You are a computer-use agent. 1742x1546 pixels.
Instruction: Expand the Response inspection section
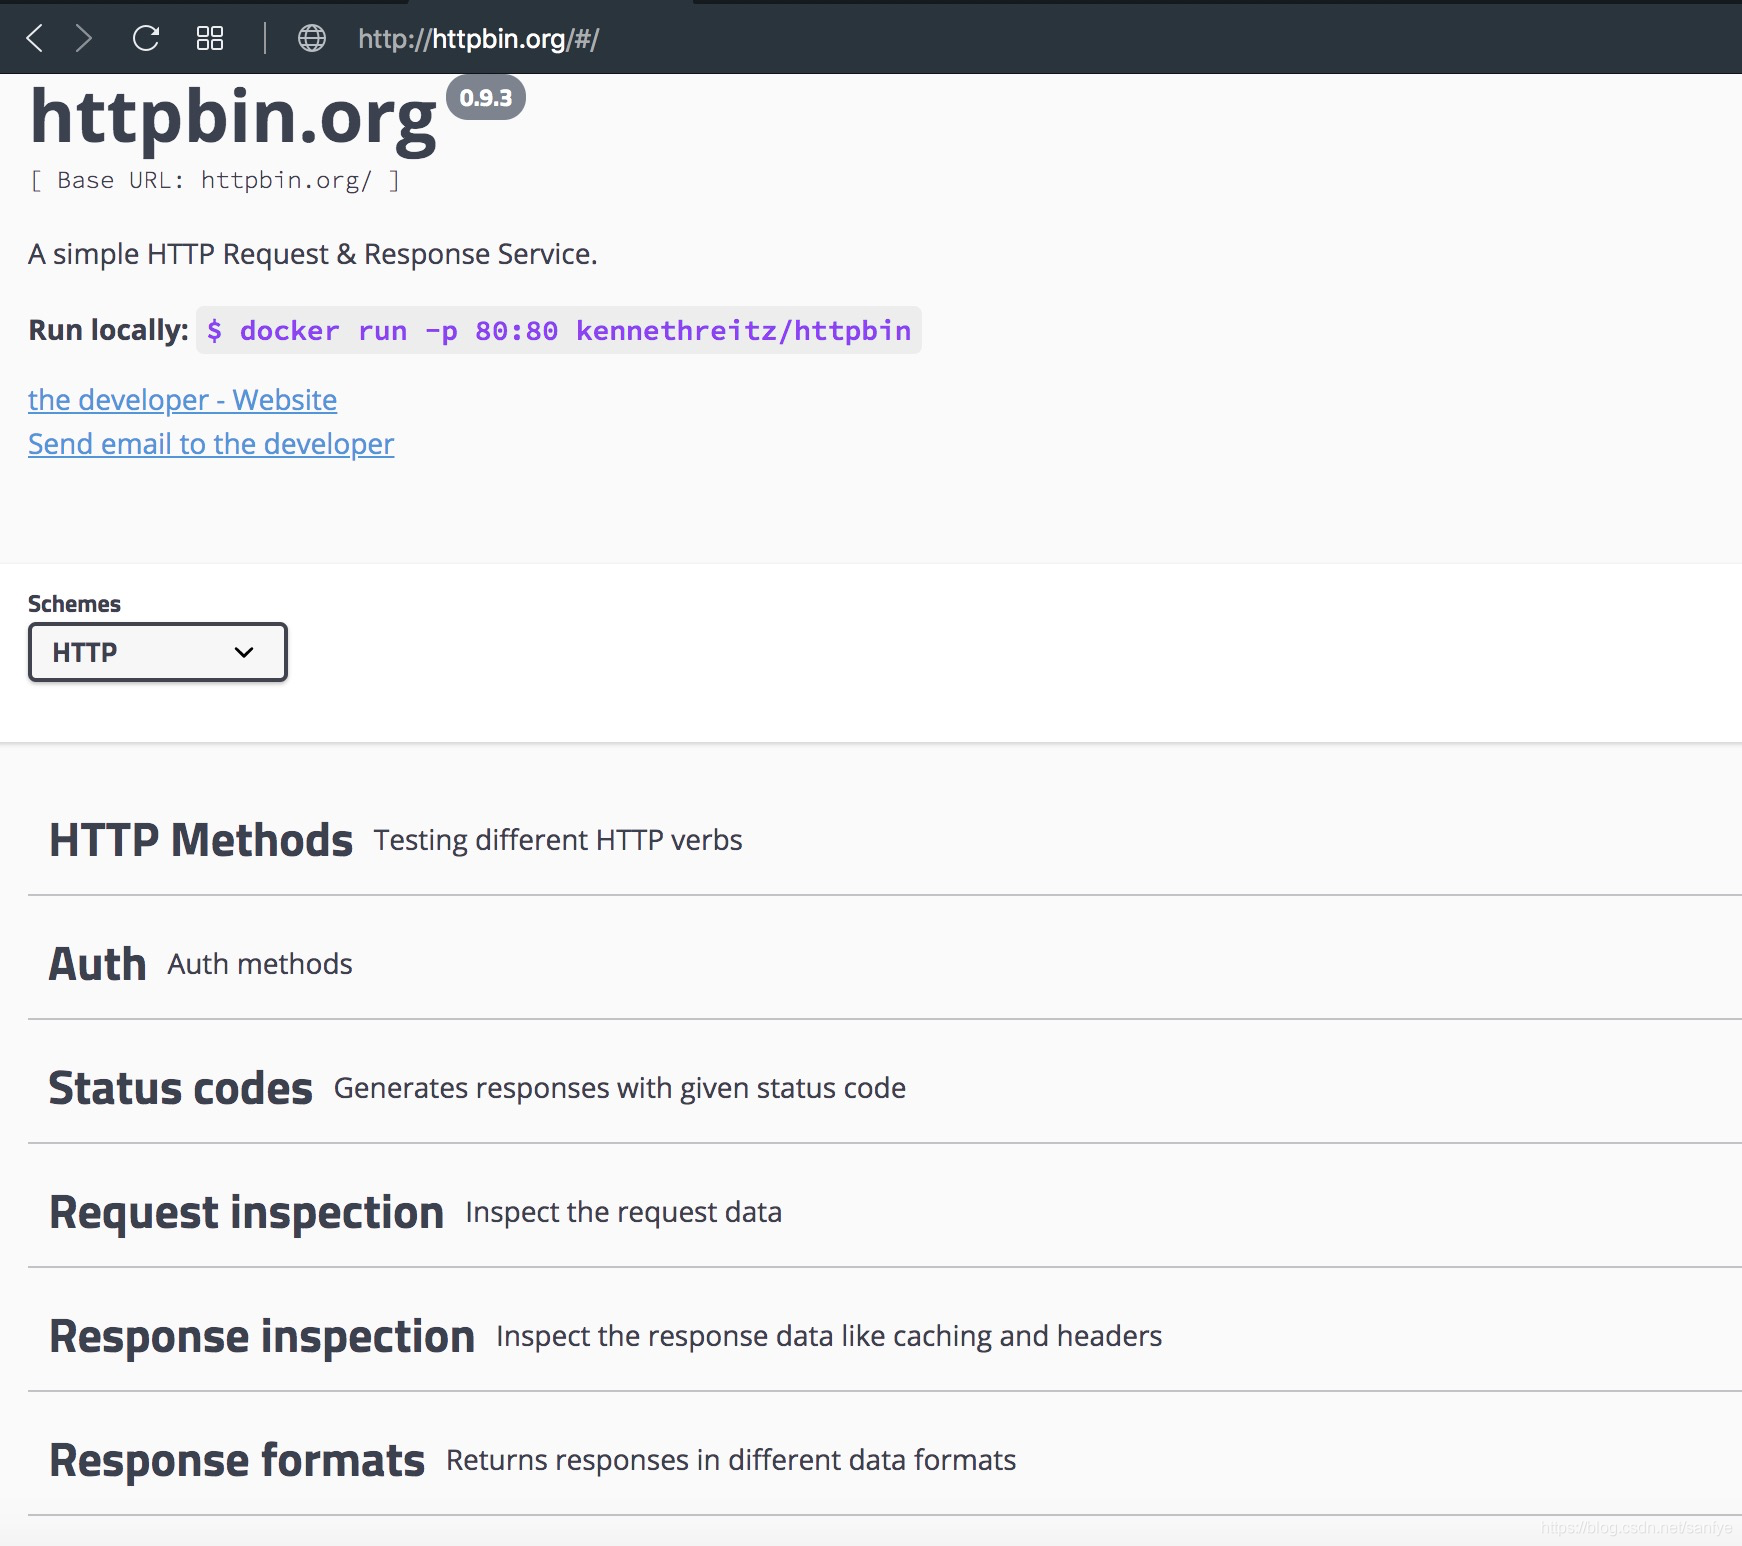click(x=885, y=1336)
